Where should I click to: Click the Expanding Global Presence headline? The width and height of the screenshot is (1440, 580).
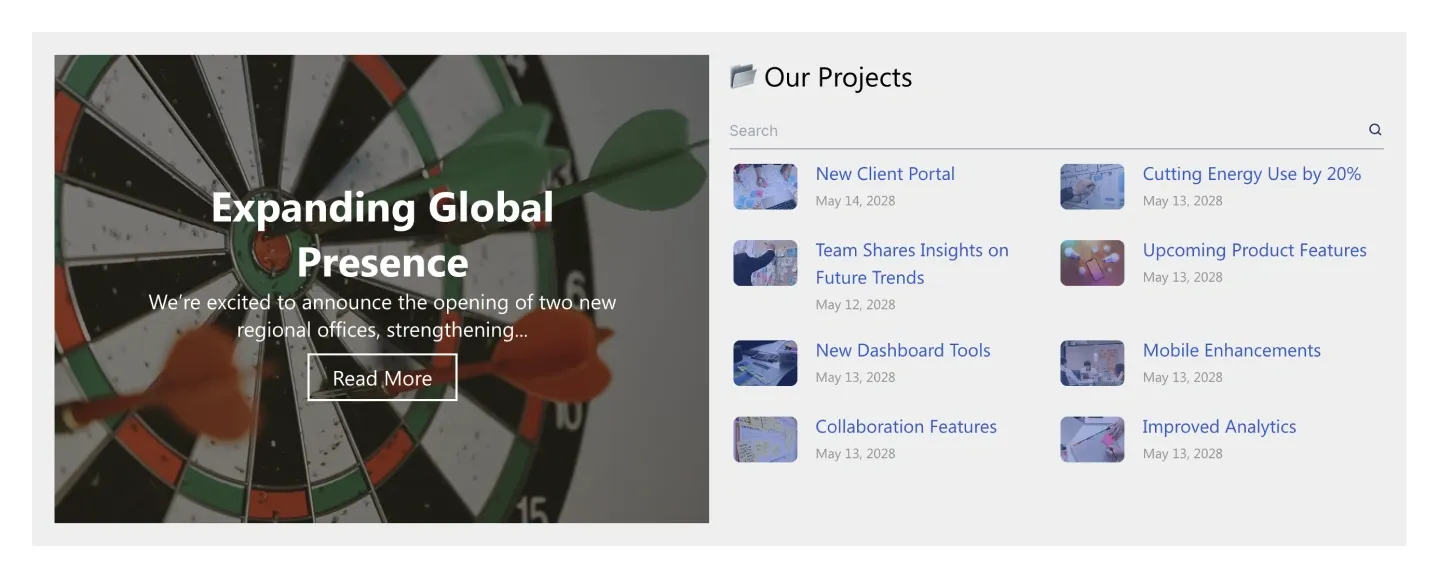[382, 235]
